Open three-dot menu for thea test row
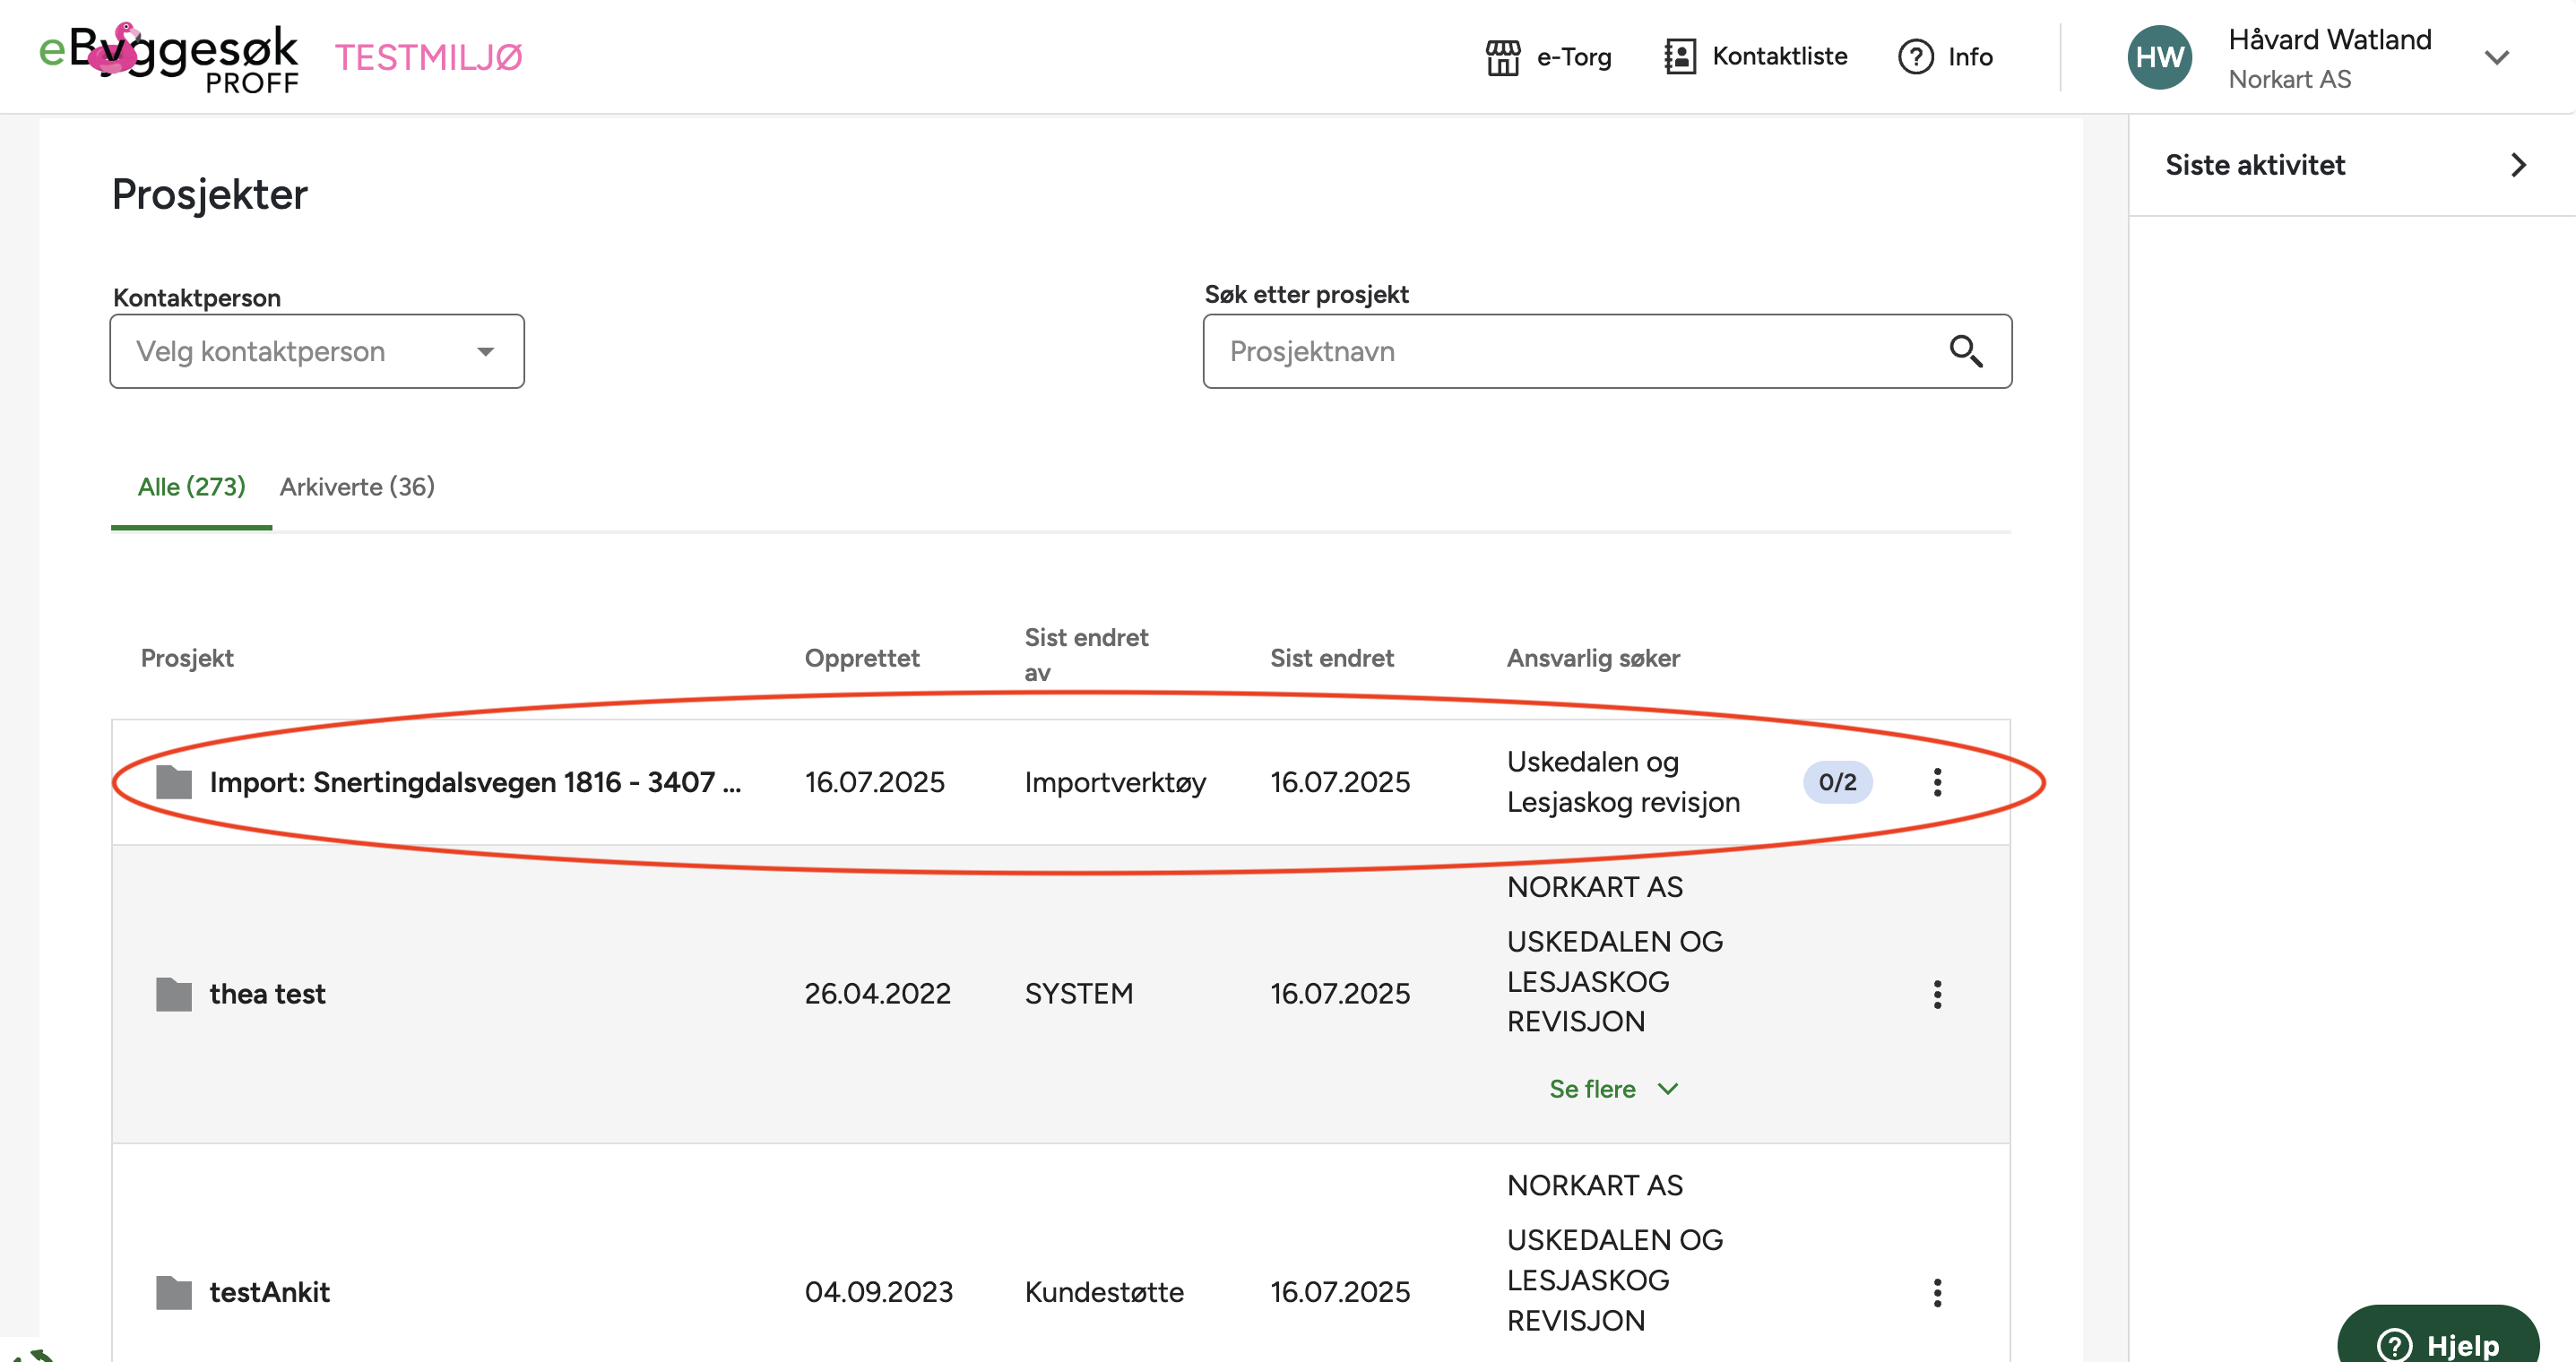This screenshot has height=1362, width=2576. click(1937, 994)
